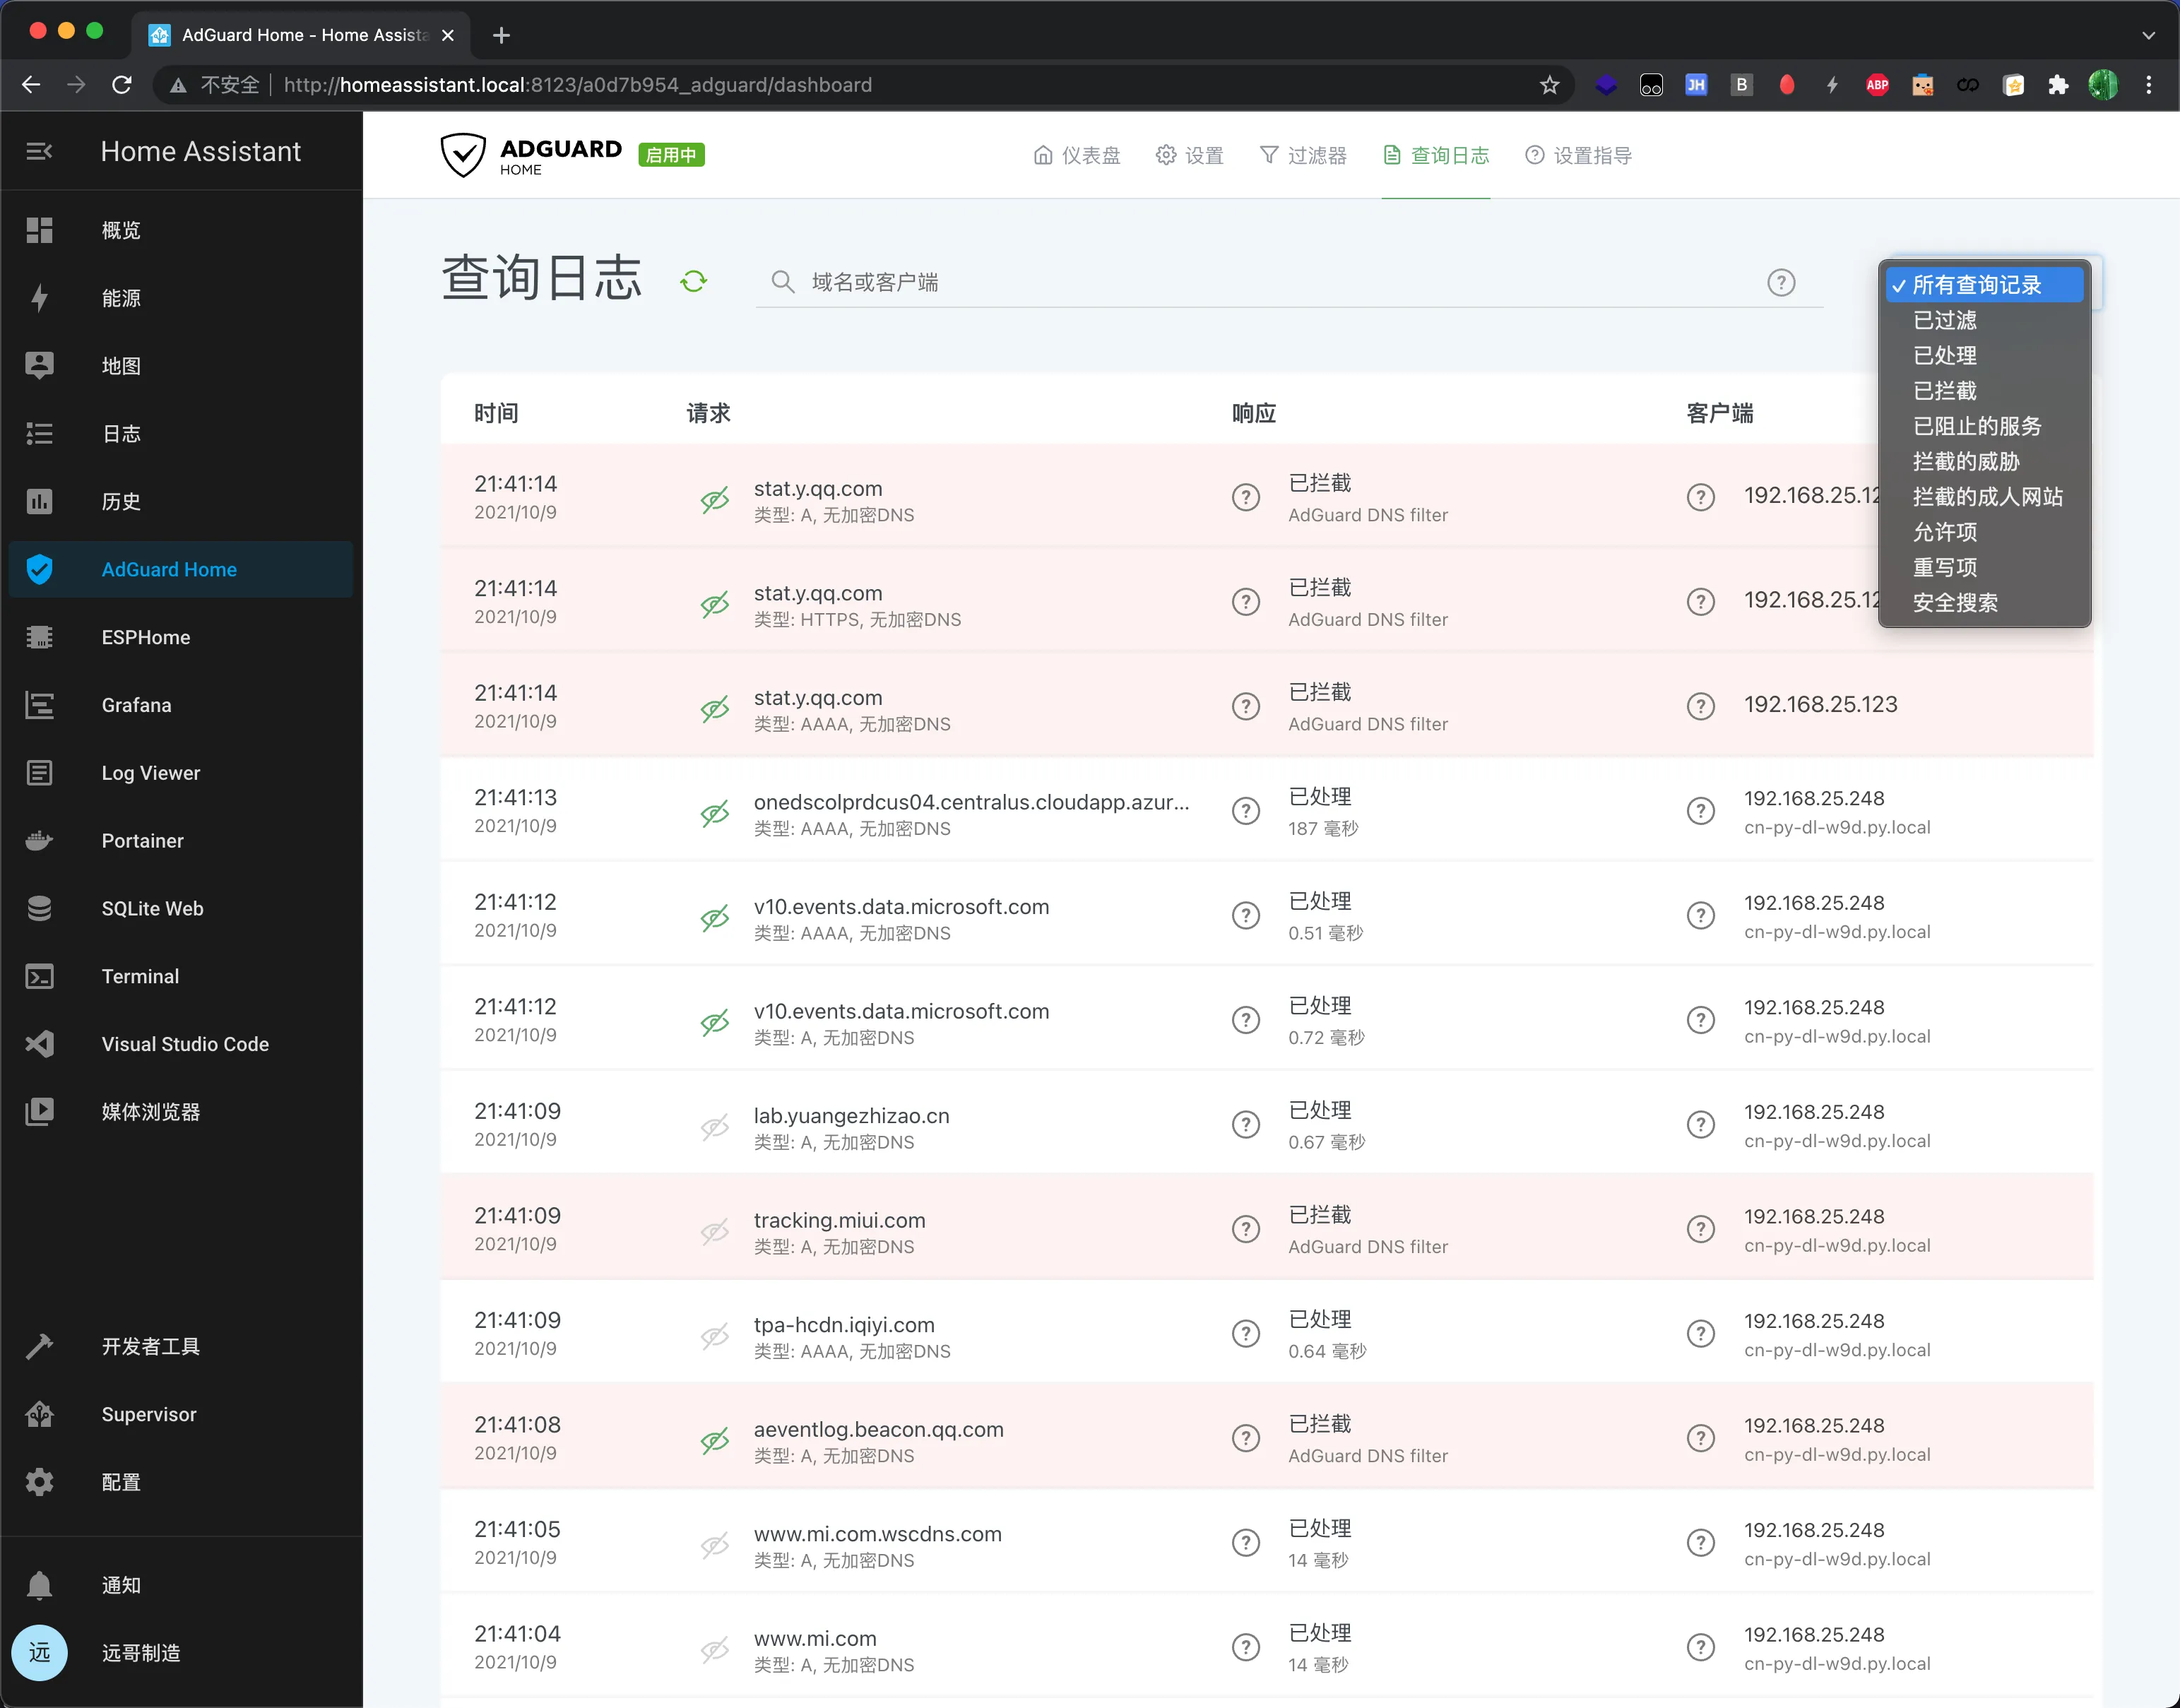This screenshot has width=2180, height=1708.
Task: Choose 拦截的威胁 in filter dropdown
Action: pyautogui.click(x=1984, y=461)
